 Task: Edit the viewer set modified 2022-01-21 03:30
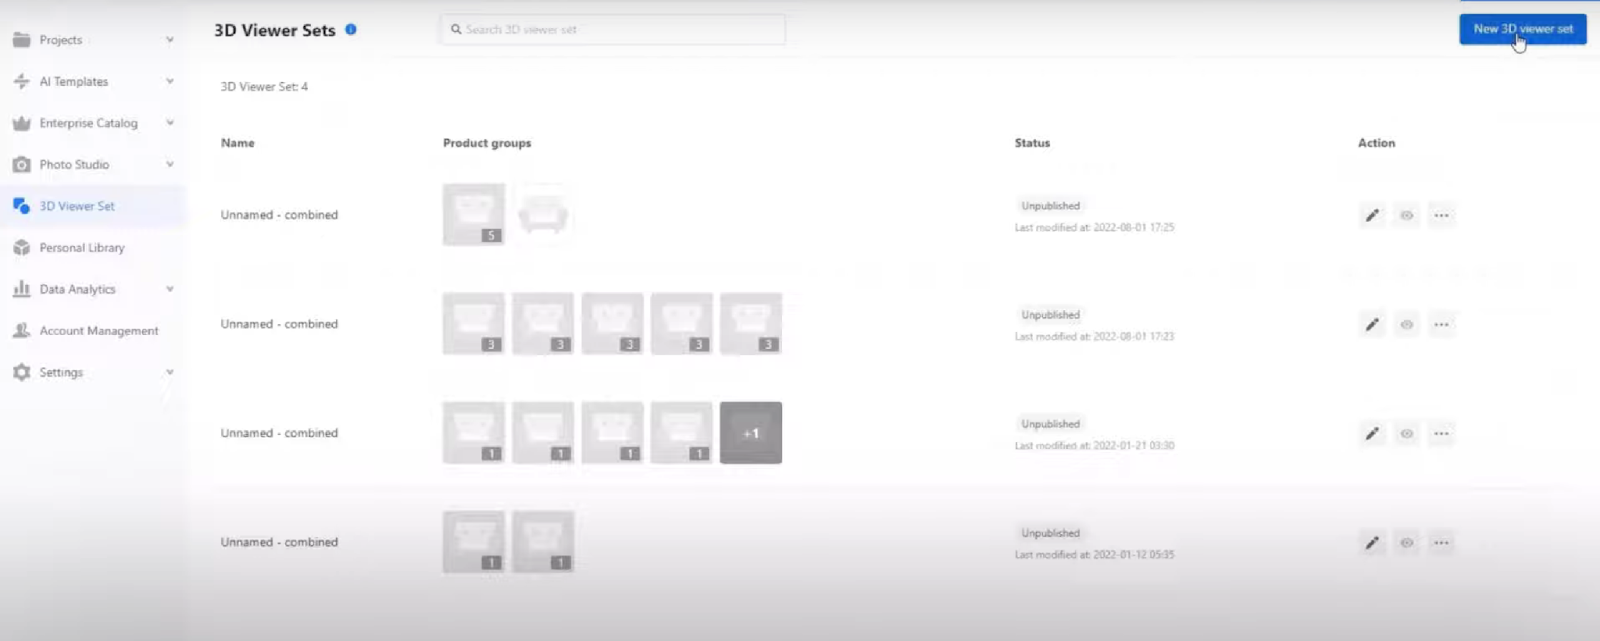point(1372,433)
